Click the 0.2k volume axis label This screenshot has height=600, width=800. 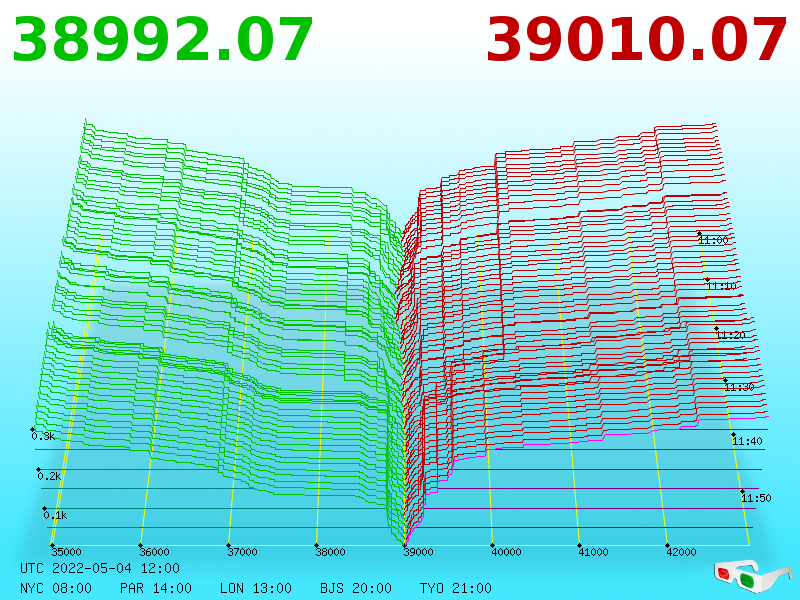tap(49, 477)
